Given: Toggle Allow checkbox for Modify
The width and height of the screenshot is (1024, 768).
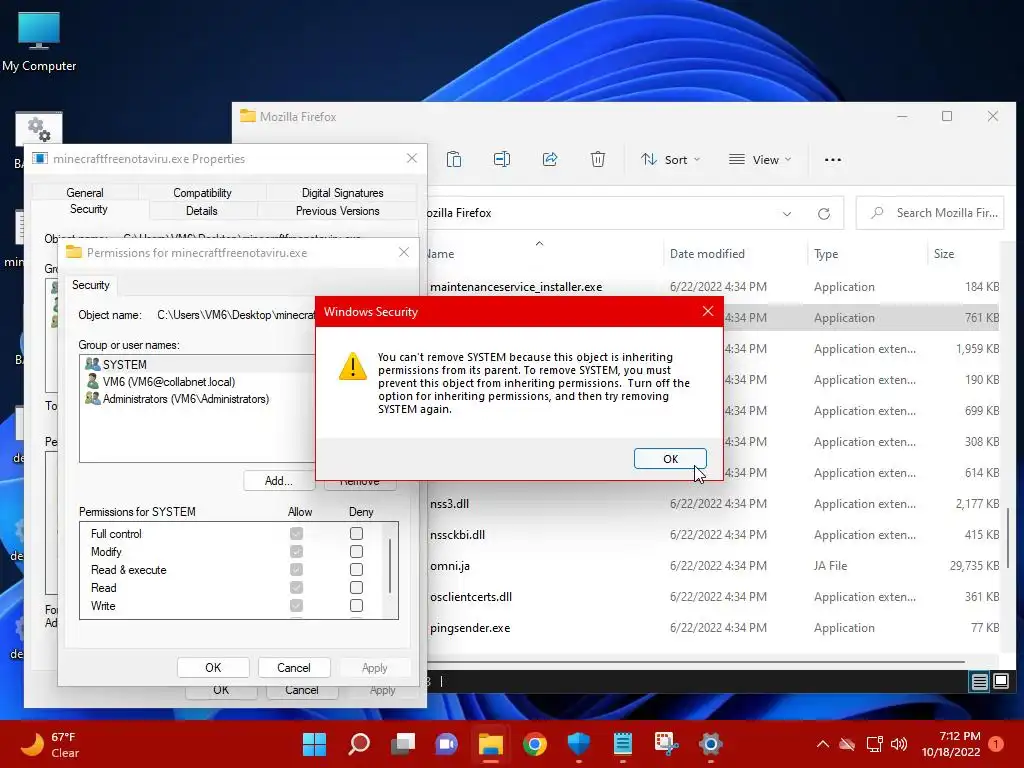Looking at the screenshot, I should click(296, 552).
